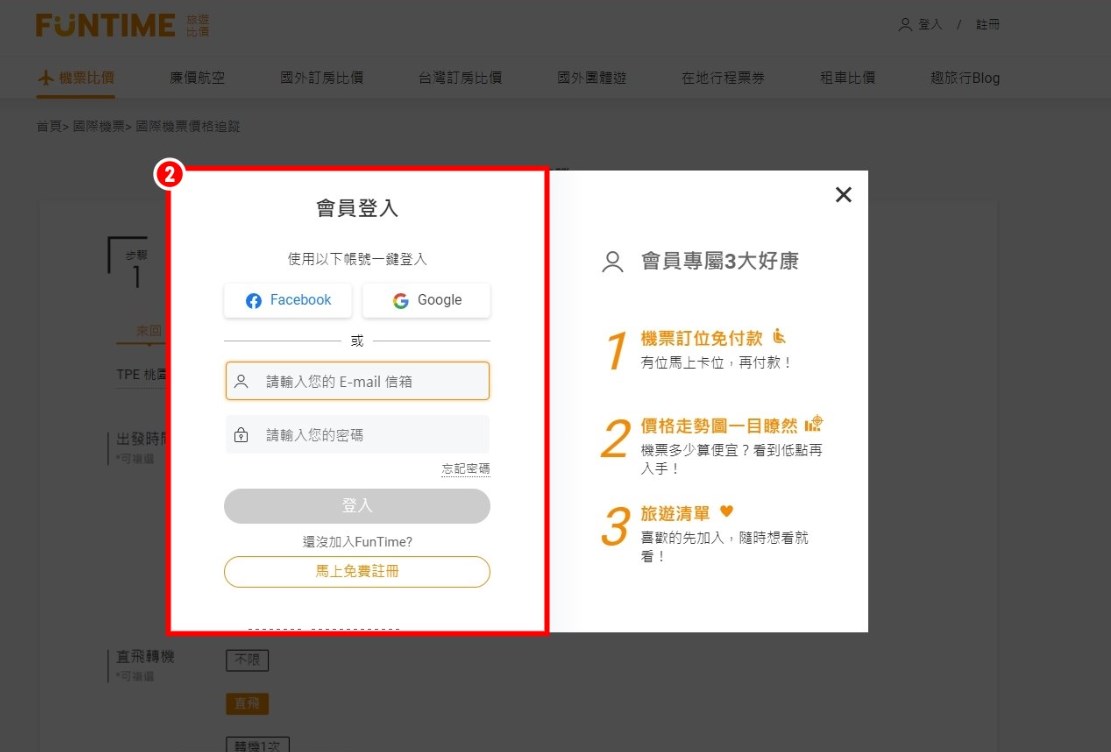This screenshot has width=1111, height=752.
Task: Click the grey 登入 submit button
Action: click(357, 506)
